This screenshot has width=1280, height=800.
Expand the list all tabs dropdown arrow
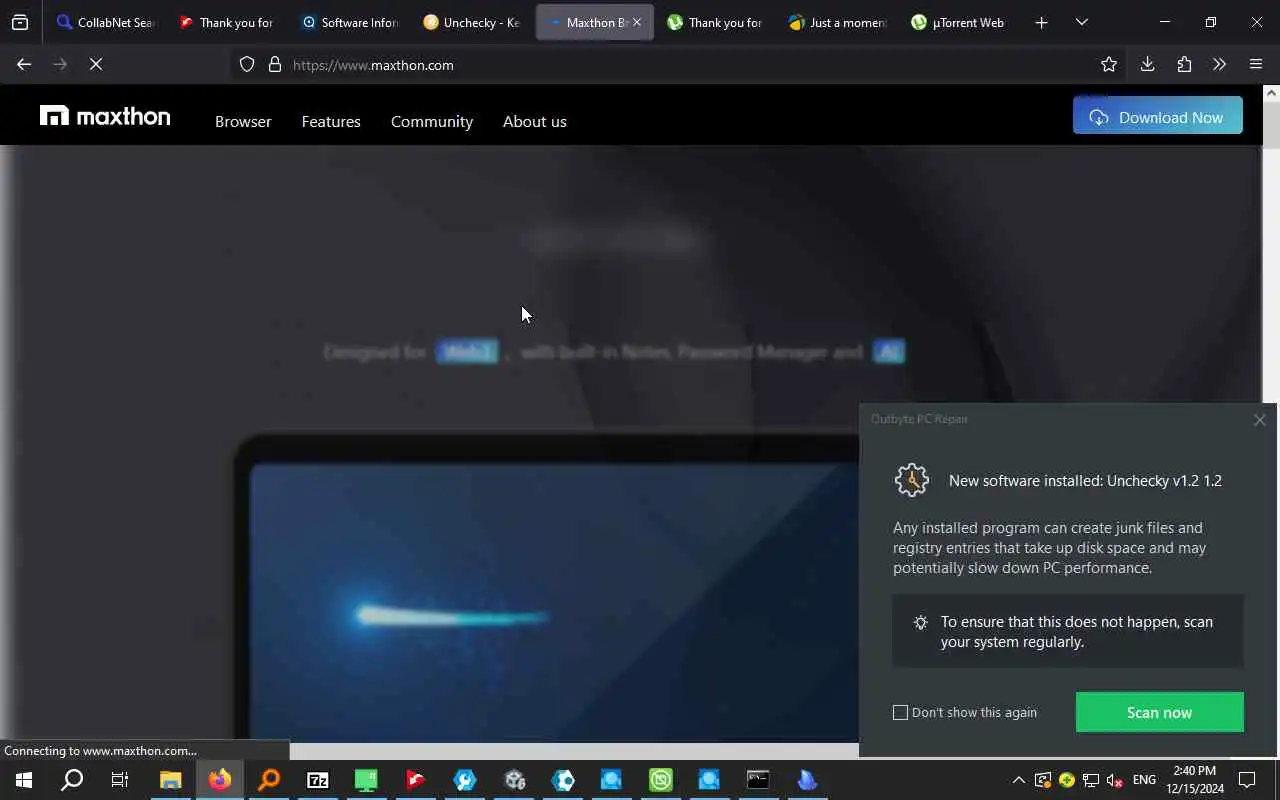click(1081, 22)
